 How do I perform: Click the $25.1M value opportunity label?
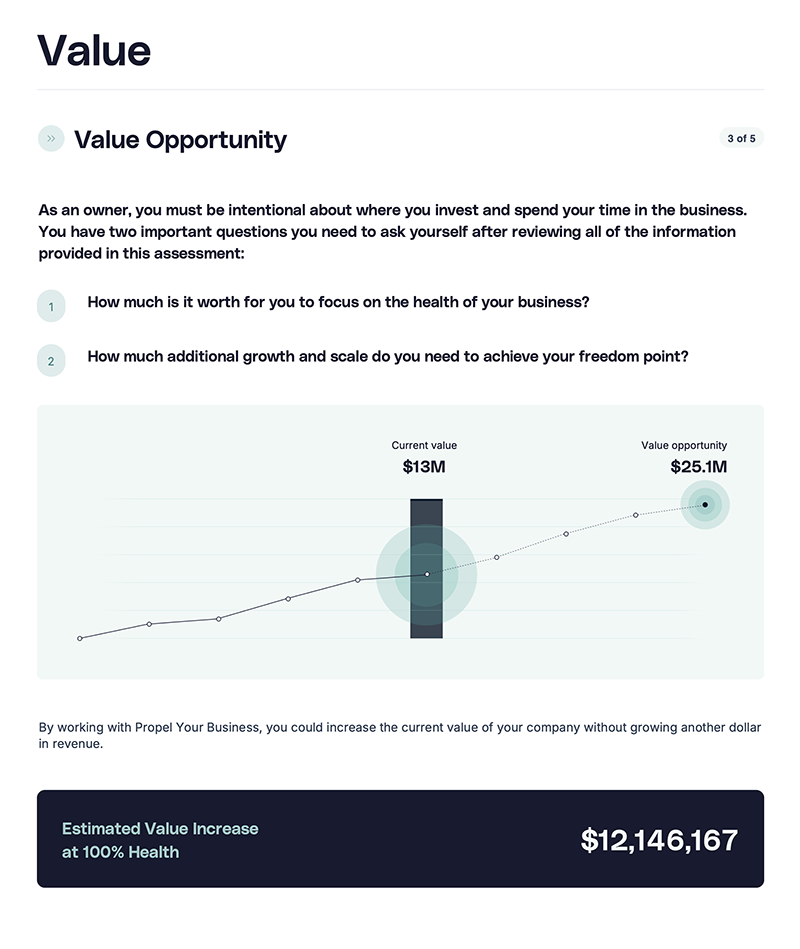pyautogui.click(x=698, y=467)
